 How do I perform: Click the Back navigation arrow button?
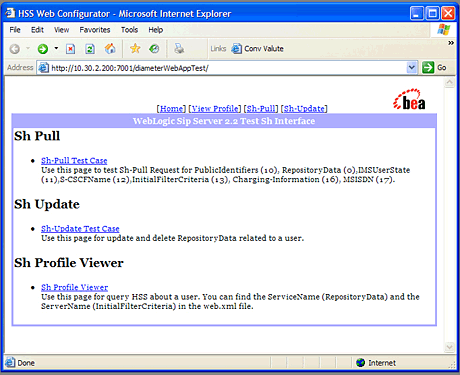click(x=15, y=49)
